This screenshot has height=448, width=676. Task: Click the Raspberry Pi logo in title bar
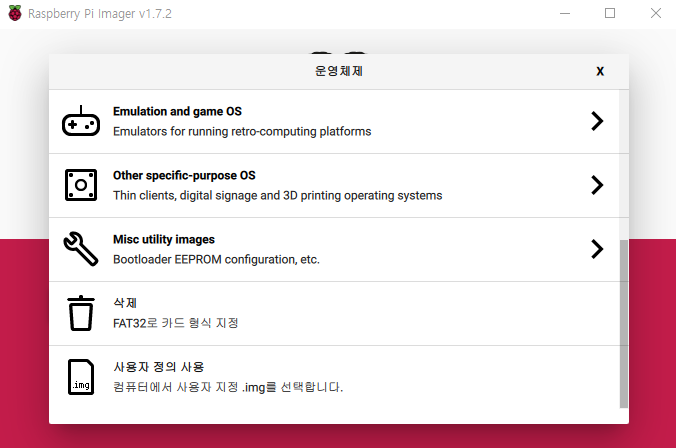pos(15,13)
